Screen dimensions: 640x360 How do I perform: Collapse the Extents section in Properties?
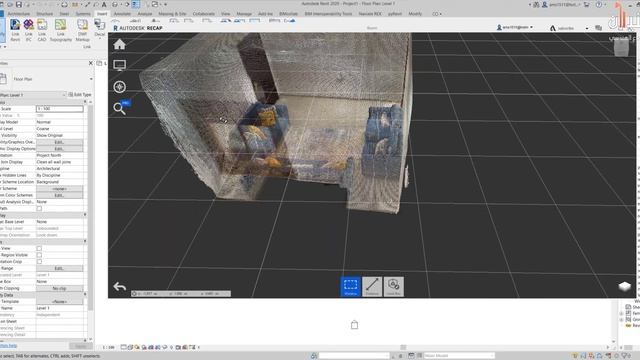[x=85, y=242]
